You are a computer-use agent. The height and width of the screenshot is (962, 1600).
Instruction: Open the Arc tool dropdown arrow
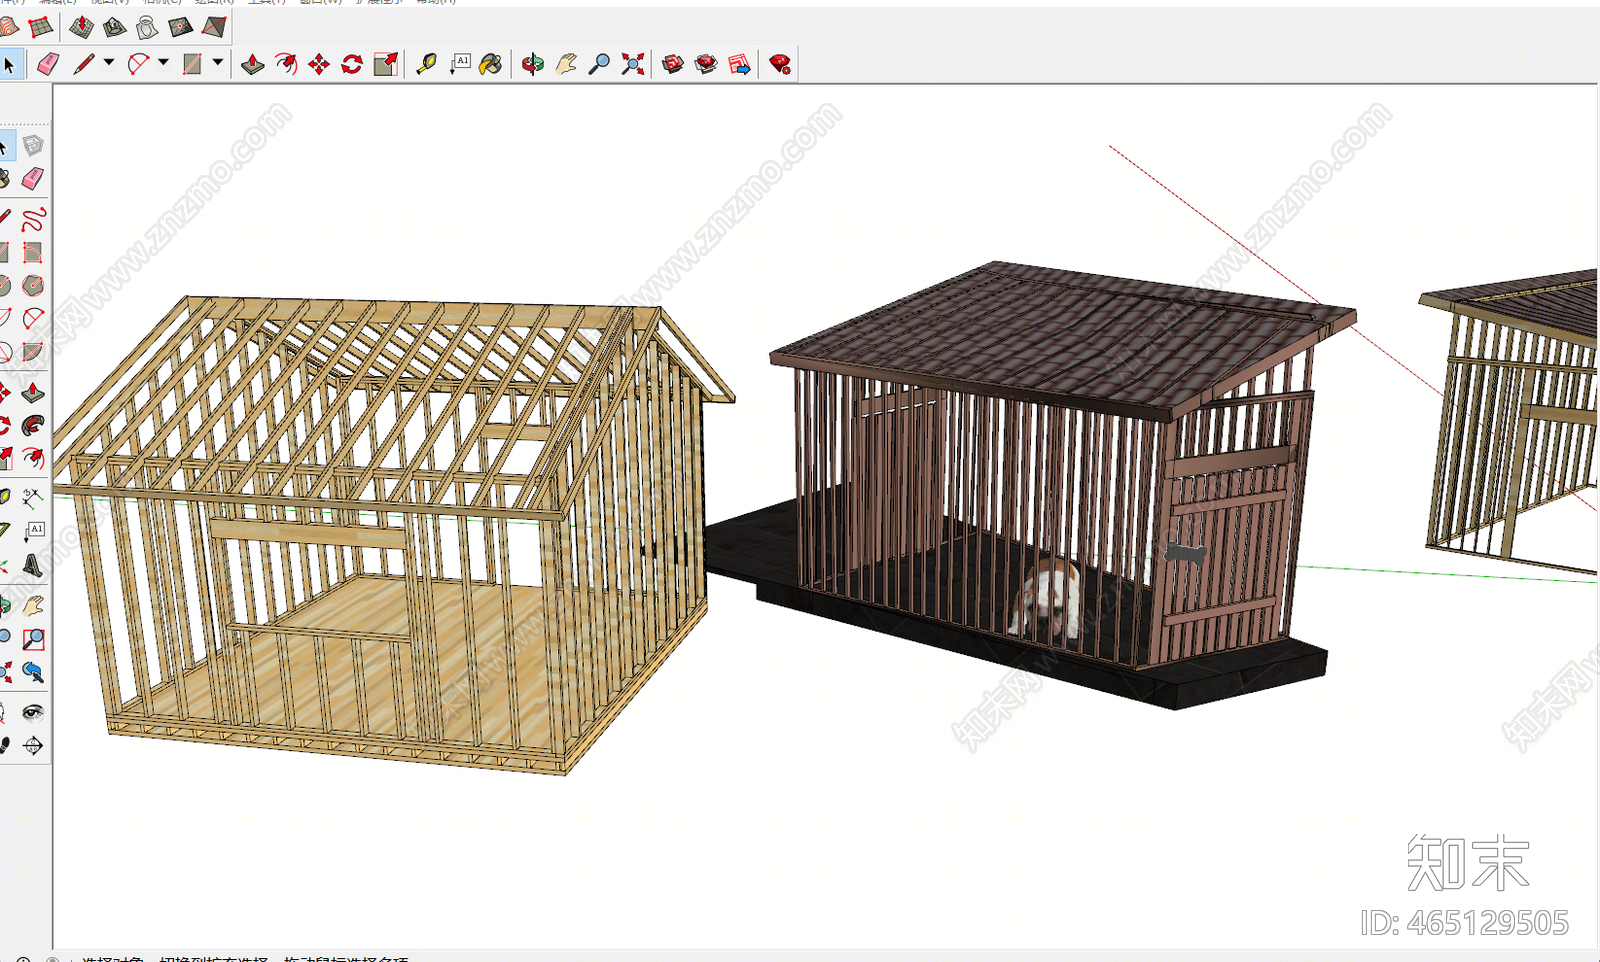[163, 63]
